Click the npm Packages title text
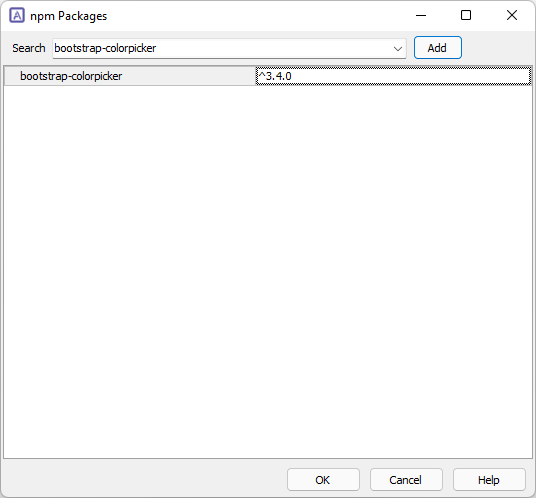536x498 pixels. [68, 16]
